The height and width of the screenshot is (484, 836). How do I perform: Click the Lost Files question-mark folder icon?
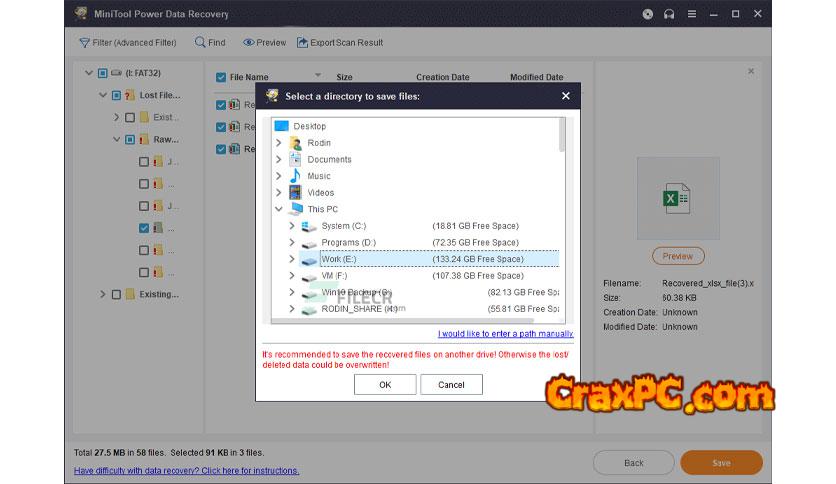[130, 95]
